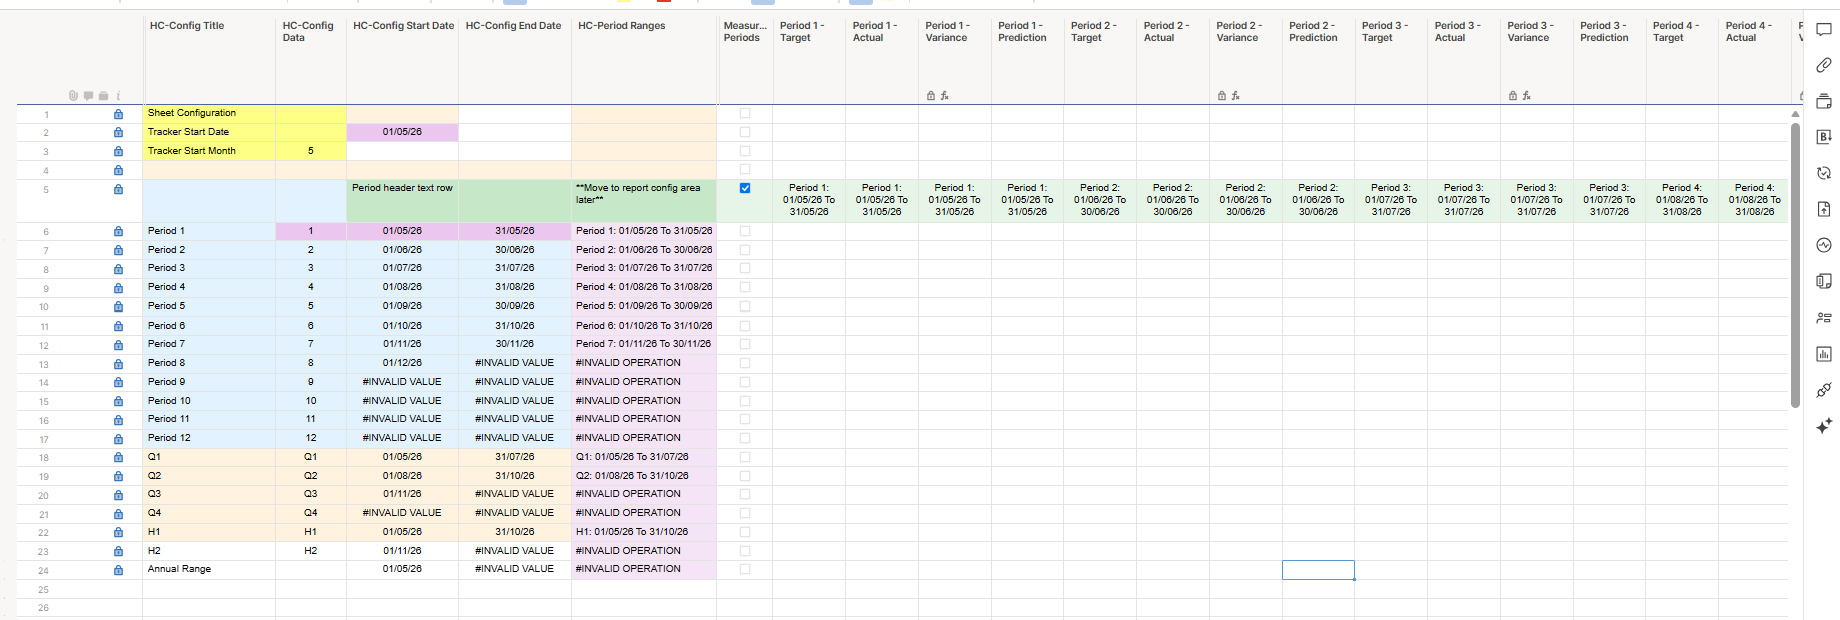1840x620 pixels.
Task: Click the lock icon on Q1 row
Action: [118, 457]
